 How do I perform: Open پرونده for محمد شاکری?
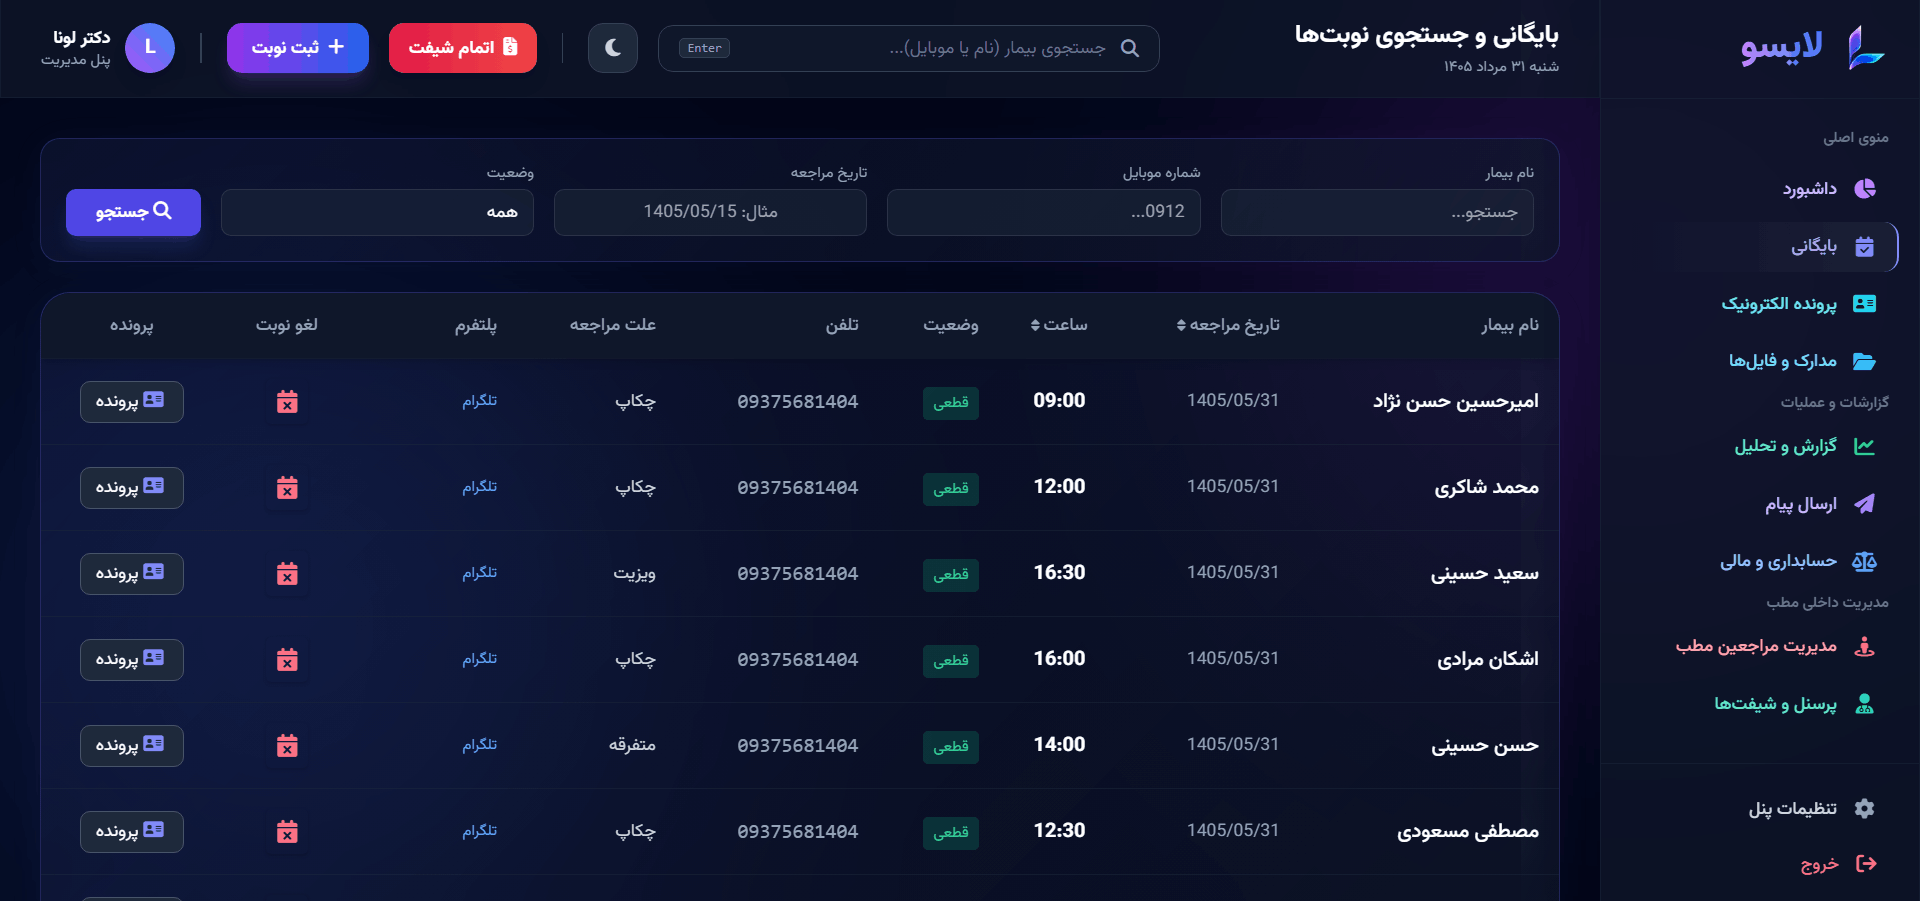(132, 488)
